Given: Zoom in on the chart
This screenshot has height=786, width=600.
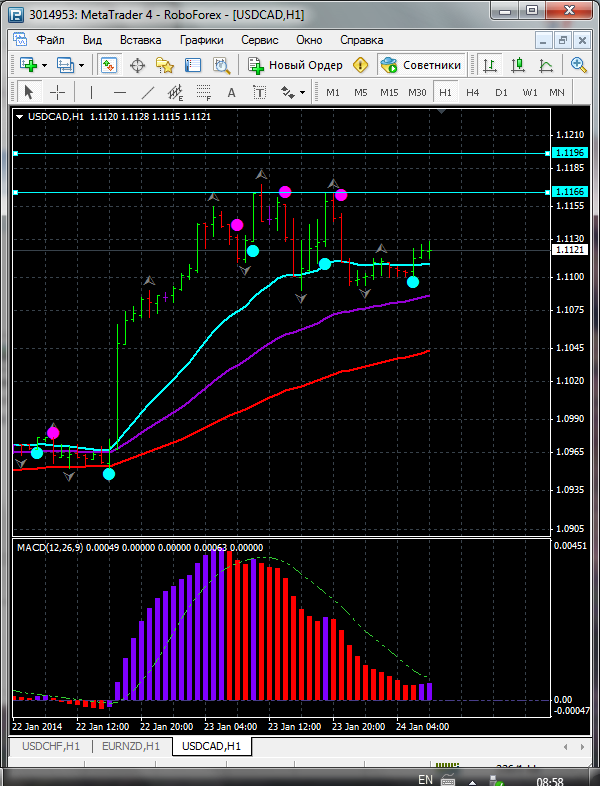Looking at the screenshot, I should (x=578, y=65).
